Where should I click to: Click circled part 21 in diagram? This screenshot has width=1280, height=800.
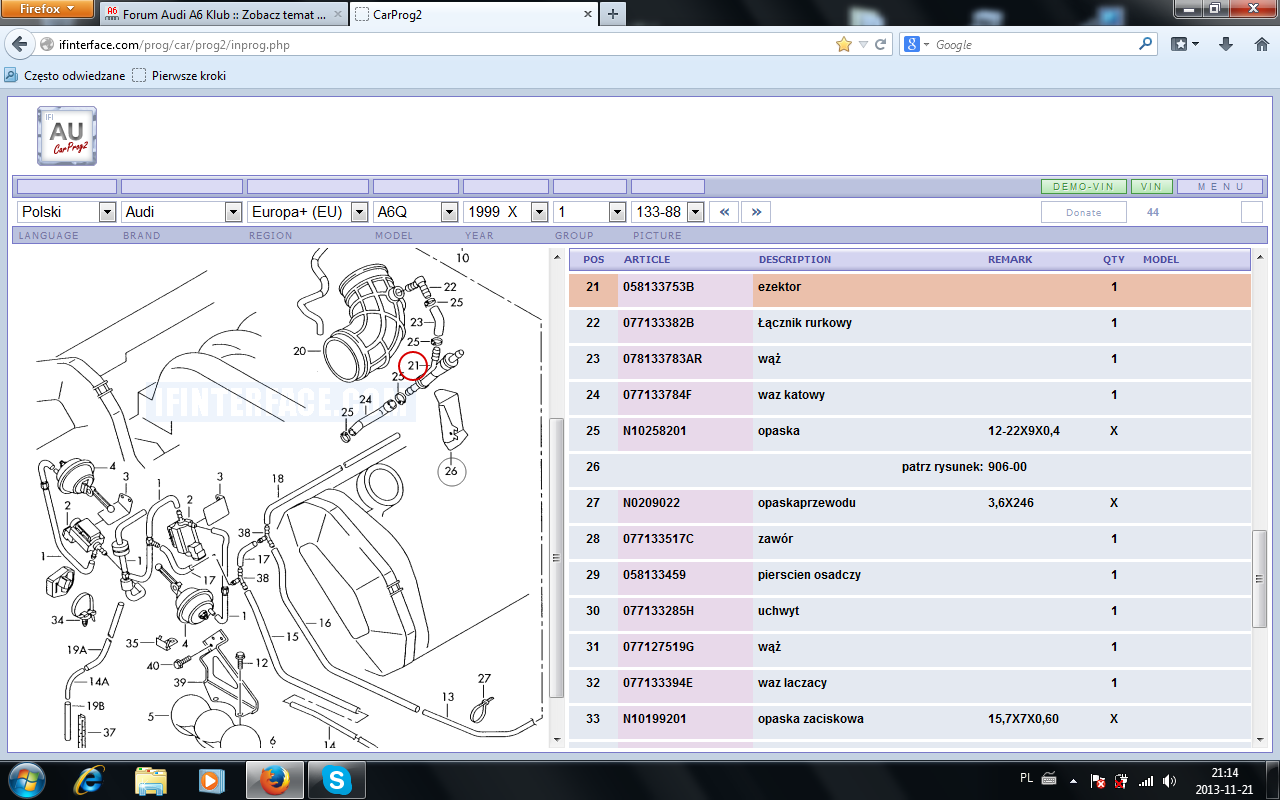[412, 367]
